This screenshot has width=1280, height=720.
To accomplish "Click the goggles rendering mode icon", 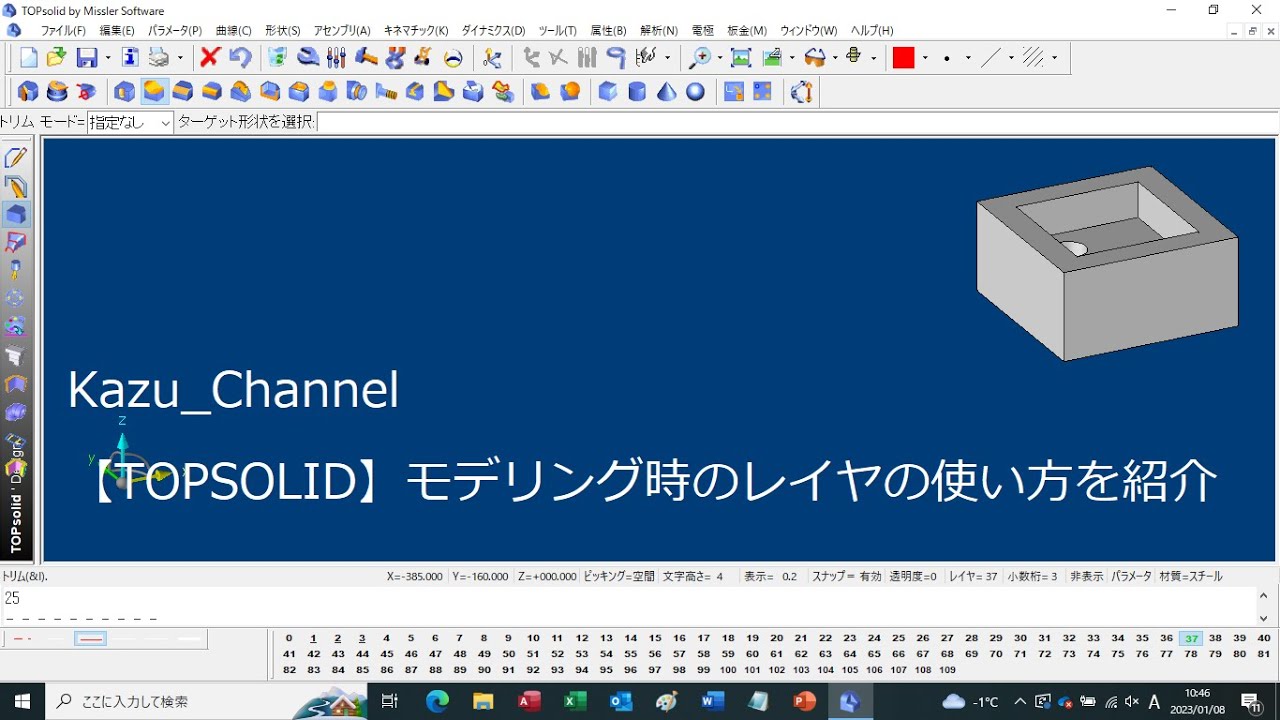I will point(814,58).
